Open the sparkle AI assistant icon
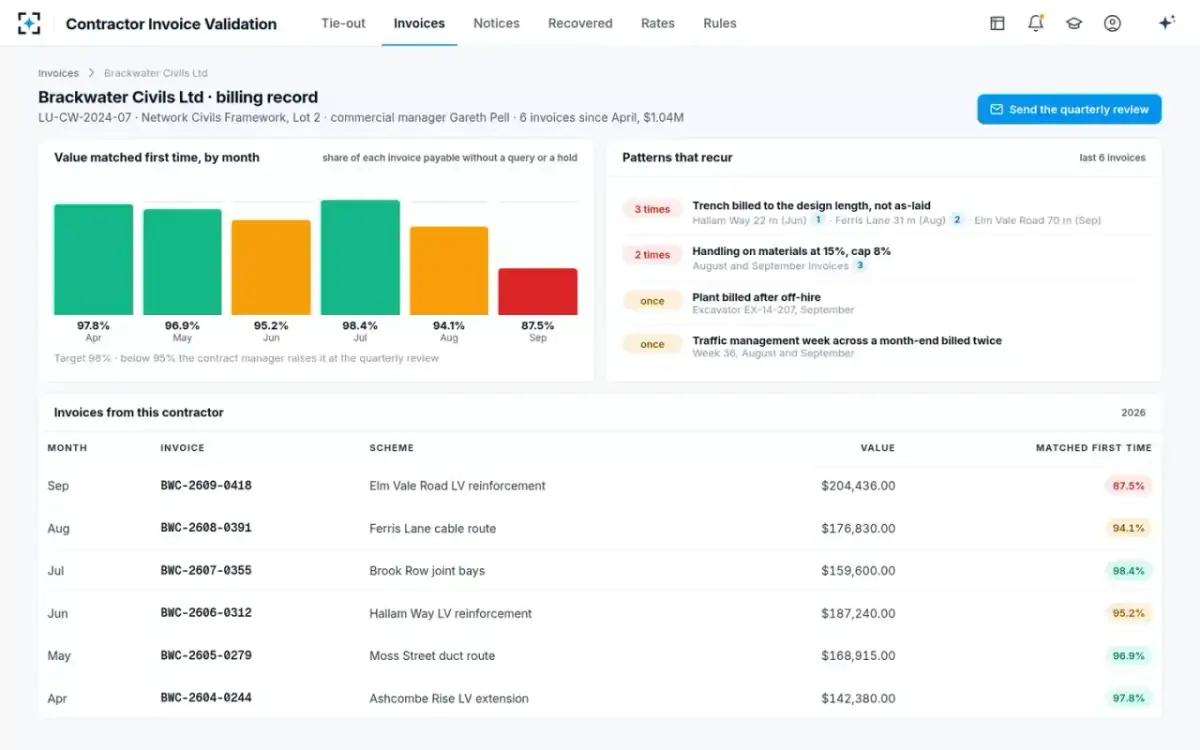The image size is (1200, 750). [x=1166, y=23]
